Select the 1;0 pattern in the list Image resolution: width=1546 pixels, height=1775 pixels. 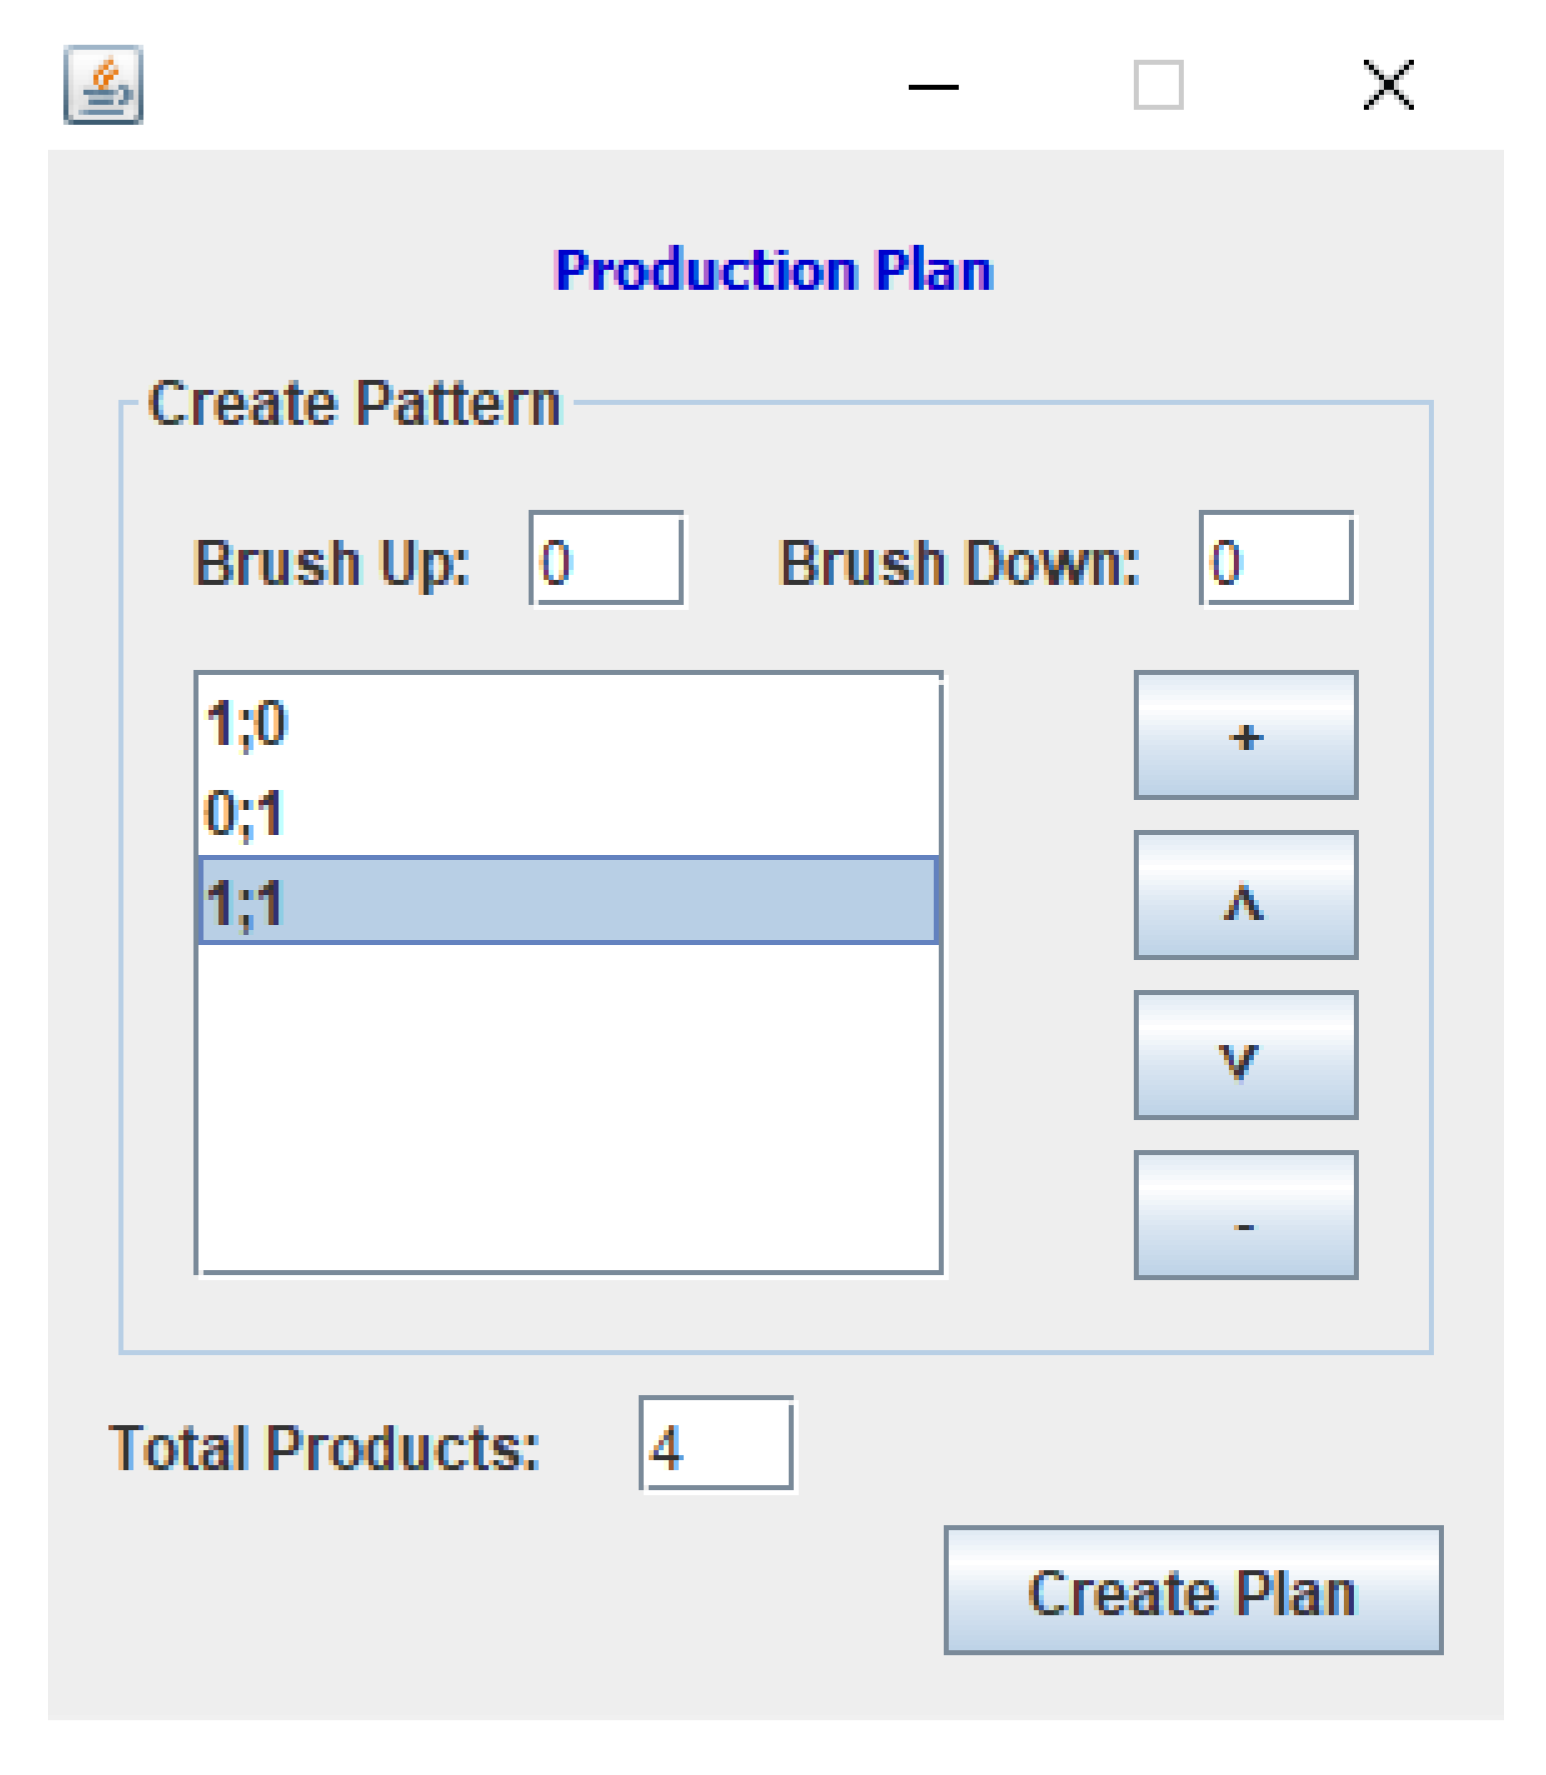click(x=567, y=723)
